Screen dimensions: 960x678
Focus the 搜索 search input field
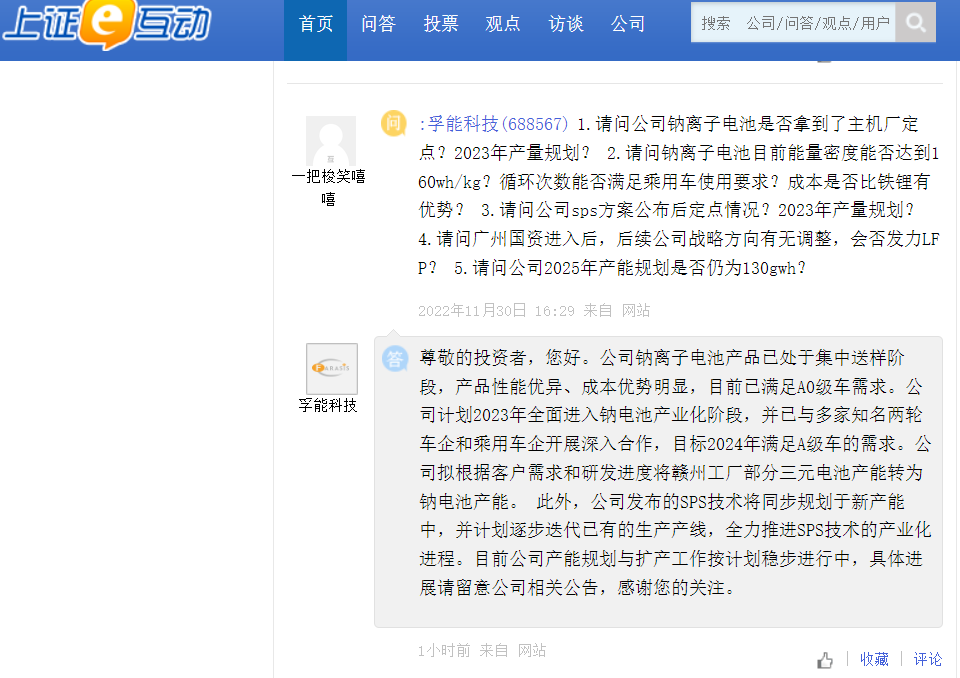tap(793, 22)
